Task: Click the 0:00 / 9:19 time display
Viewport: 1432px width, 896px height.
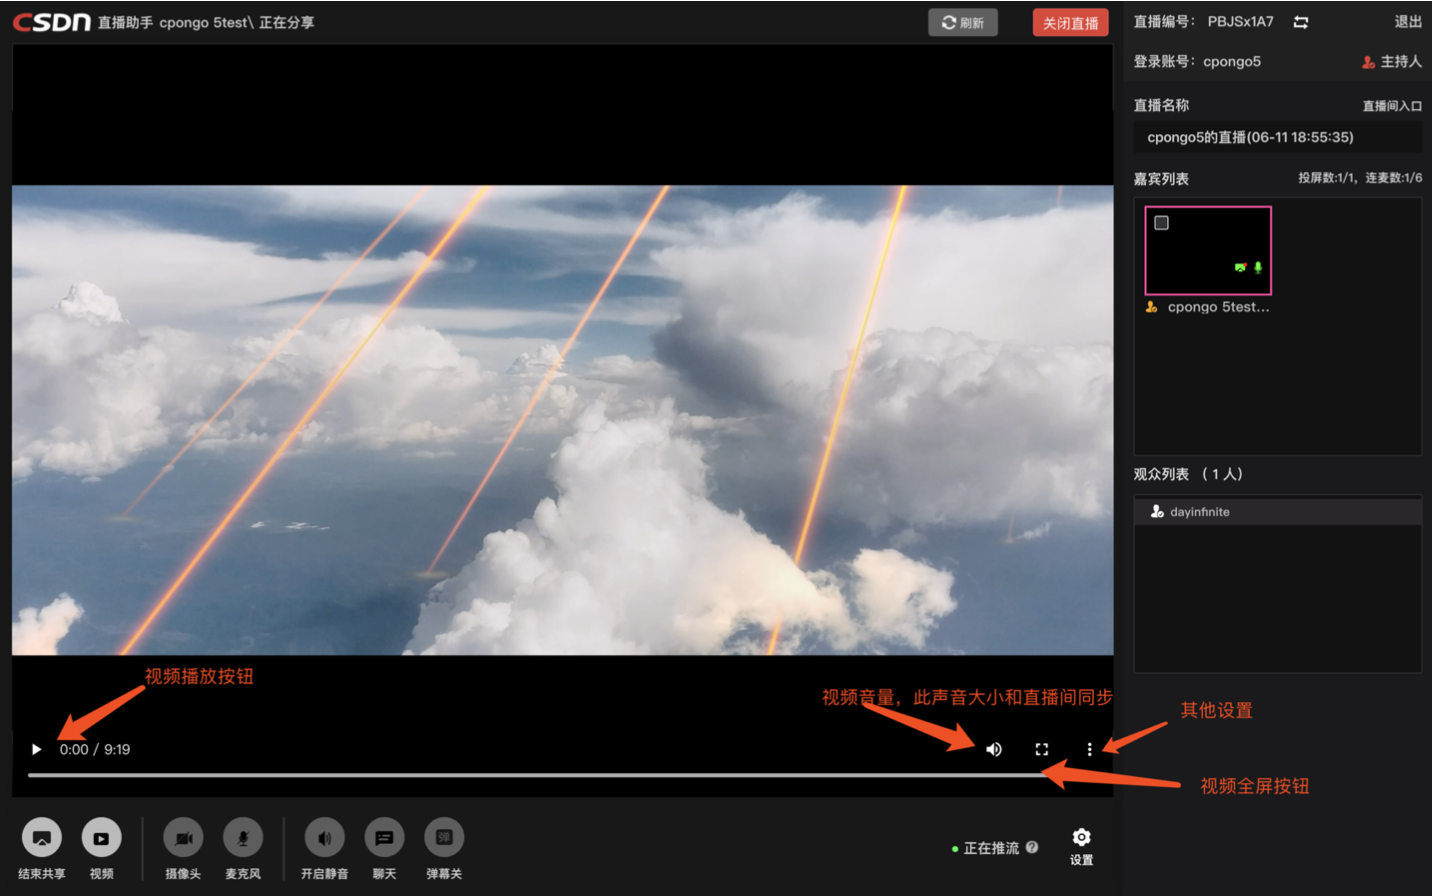Action: 95,750
